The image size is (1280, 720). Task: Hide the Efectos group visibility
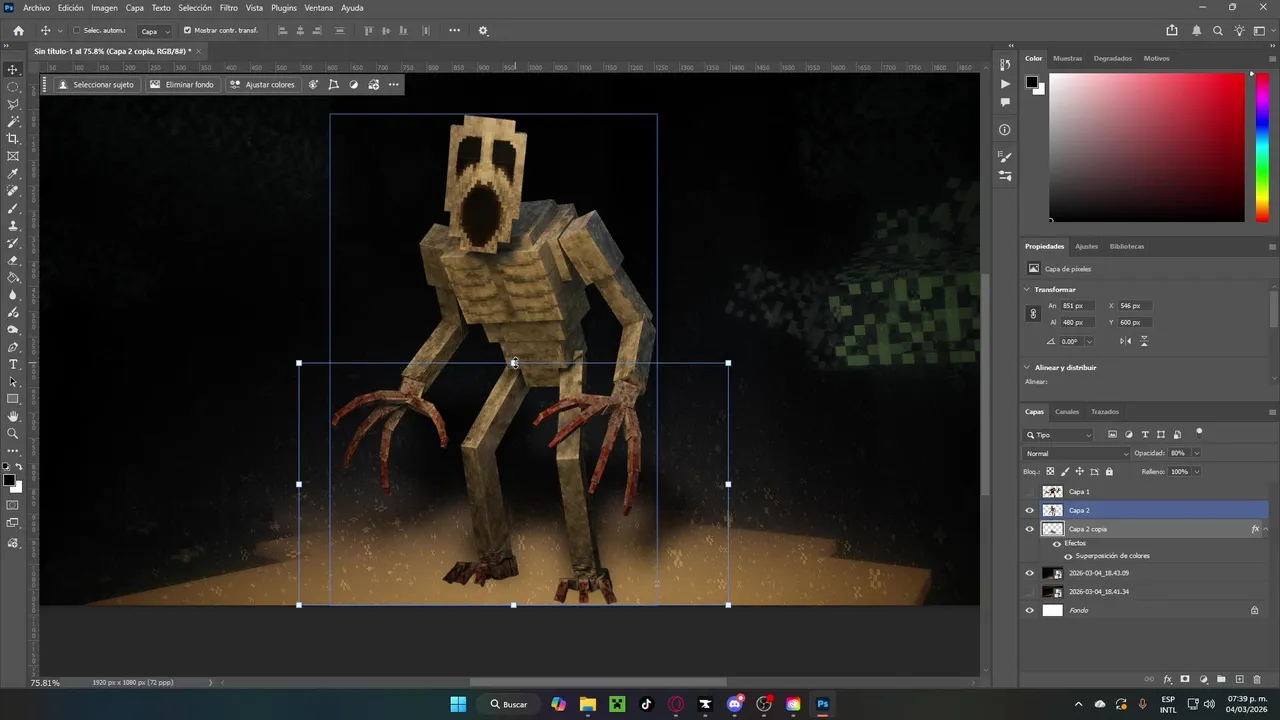[1057, 543]
